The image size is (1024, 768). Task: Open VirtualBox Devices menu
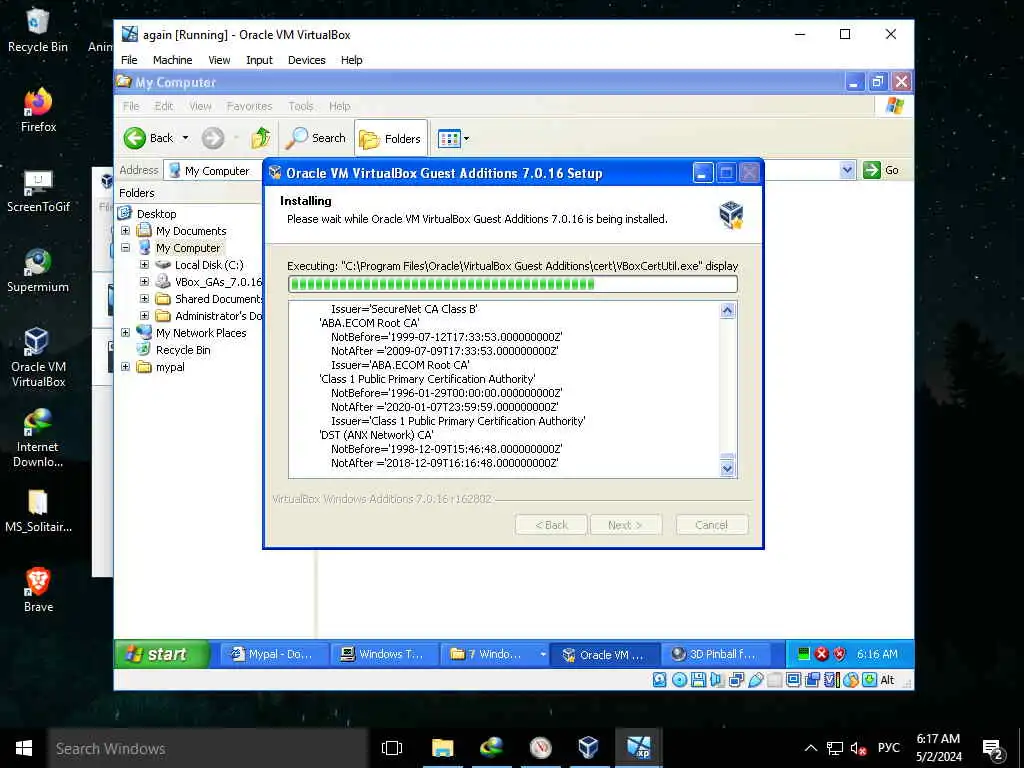306,60
